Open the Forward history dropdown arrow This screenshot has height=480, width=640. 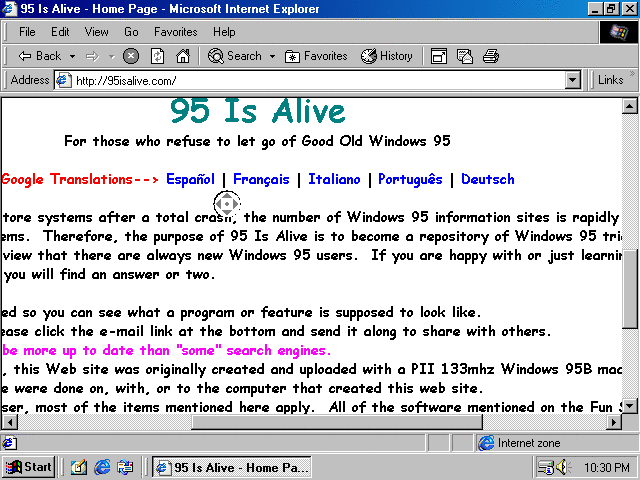111,56
